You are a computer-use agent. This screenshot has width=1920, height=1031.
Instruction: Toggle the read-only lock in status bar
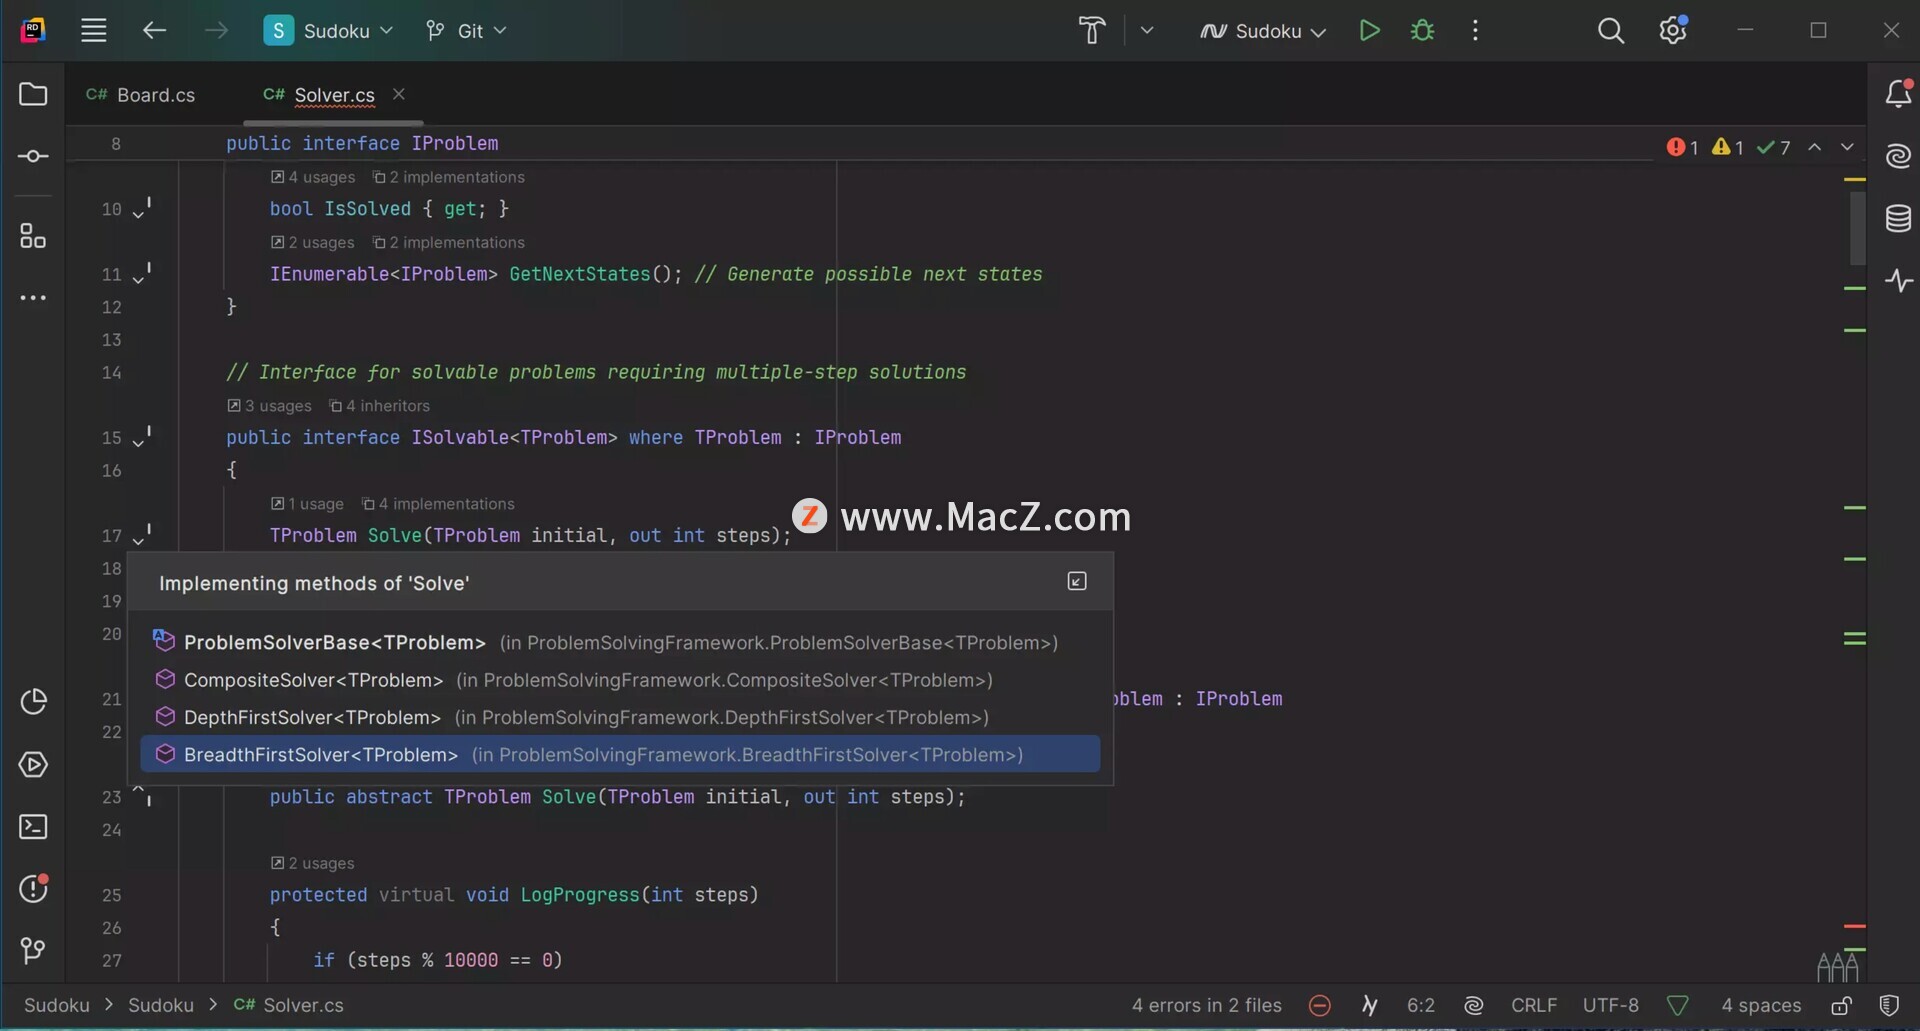pyautogui.click(x=1841, y=1006)
